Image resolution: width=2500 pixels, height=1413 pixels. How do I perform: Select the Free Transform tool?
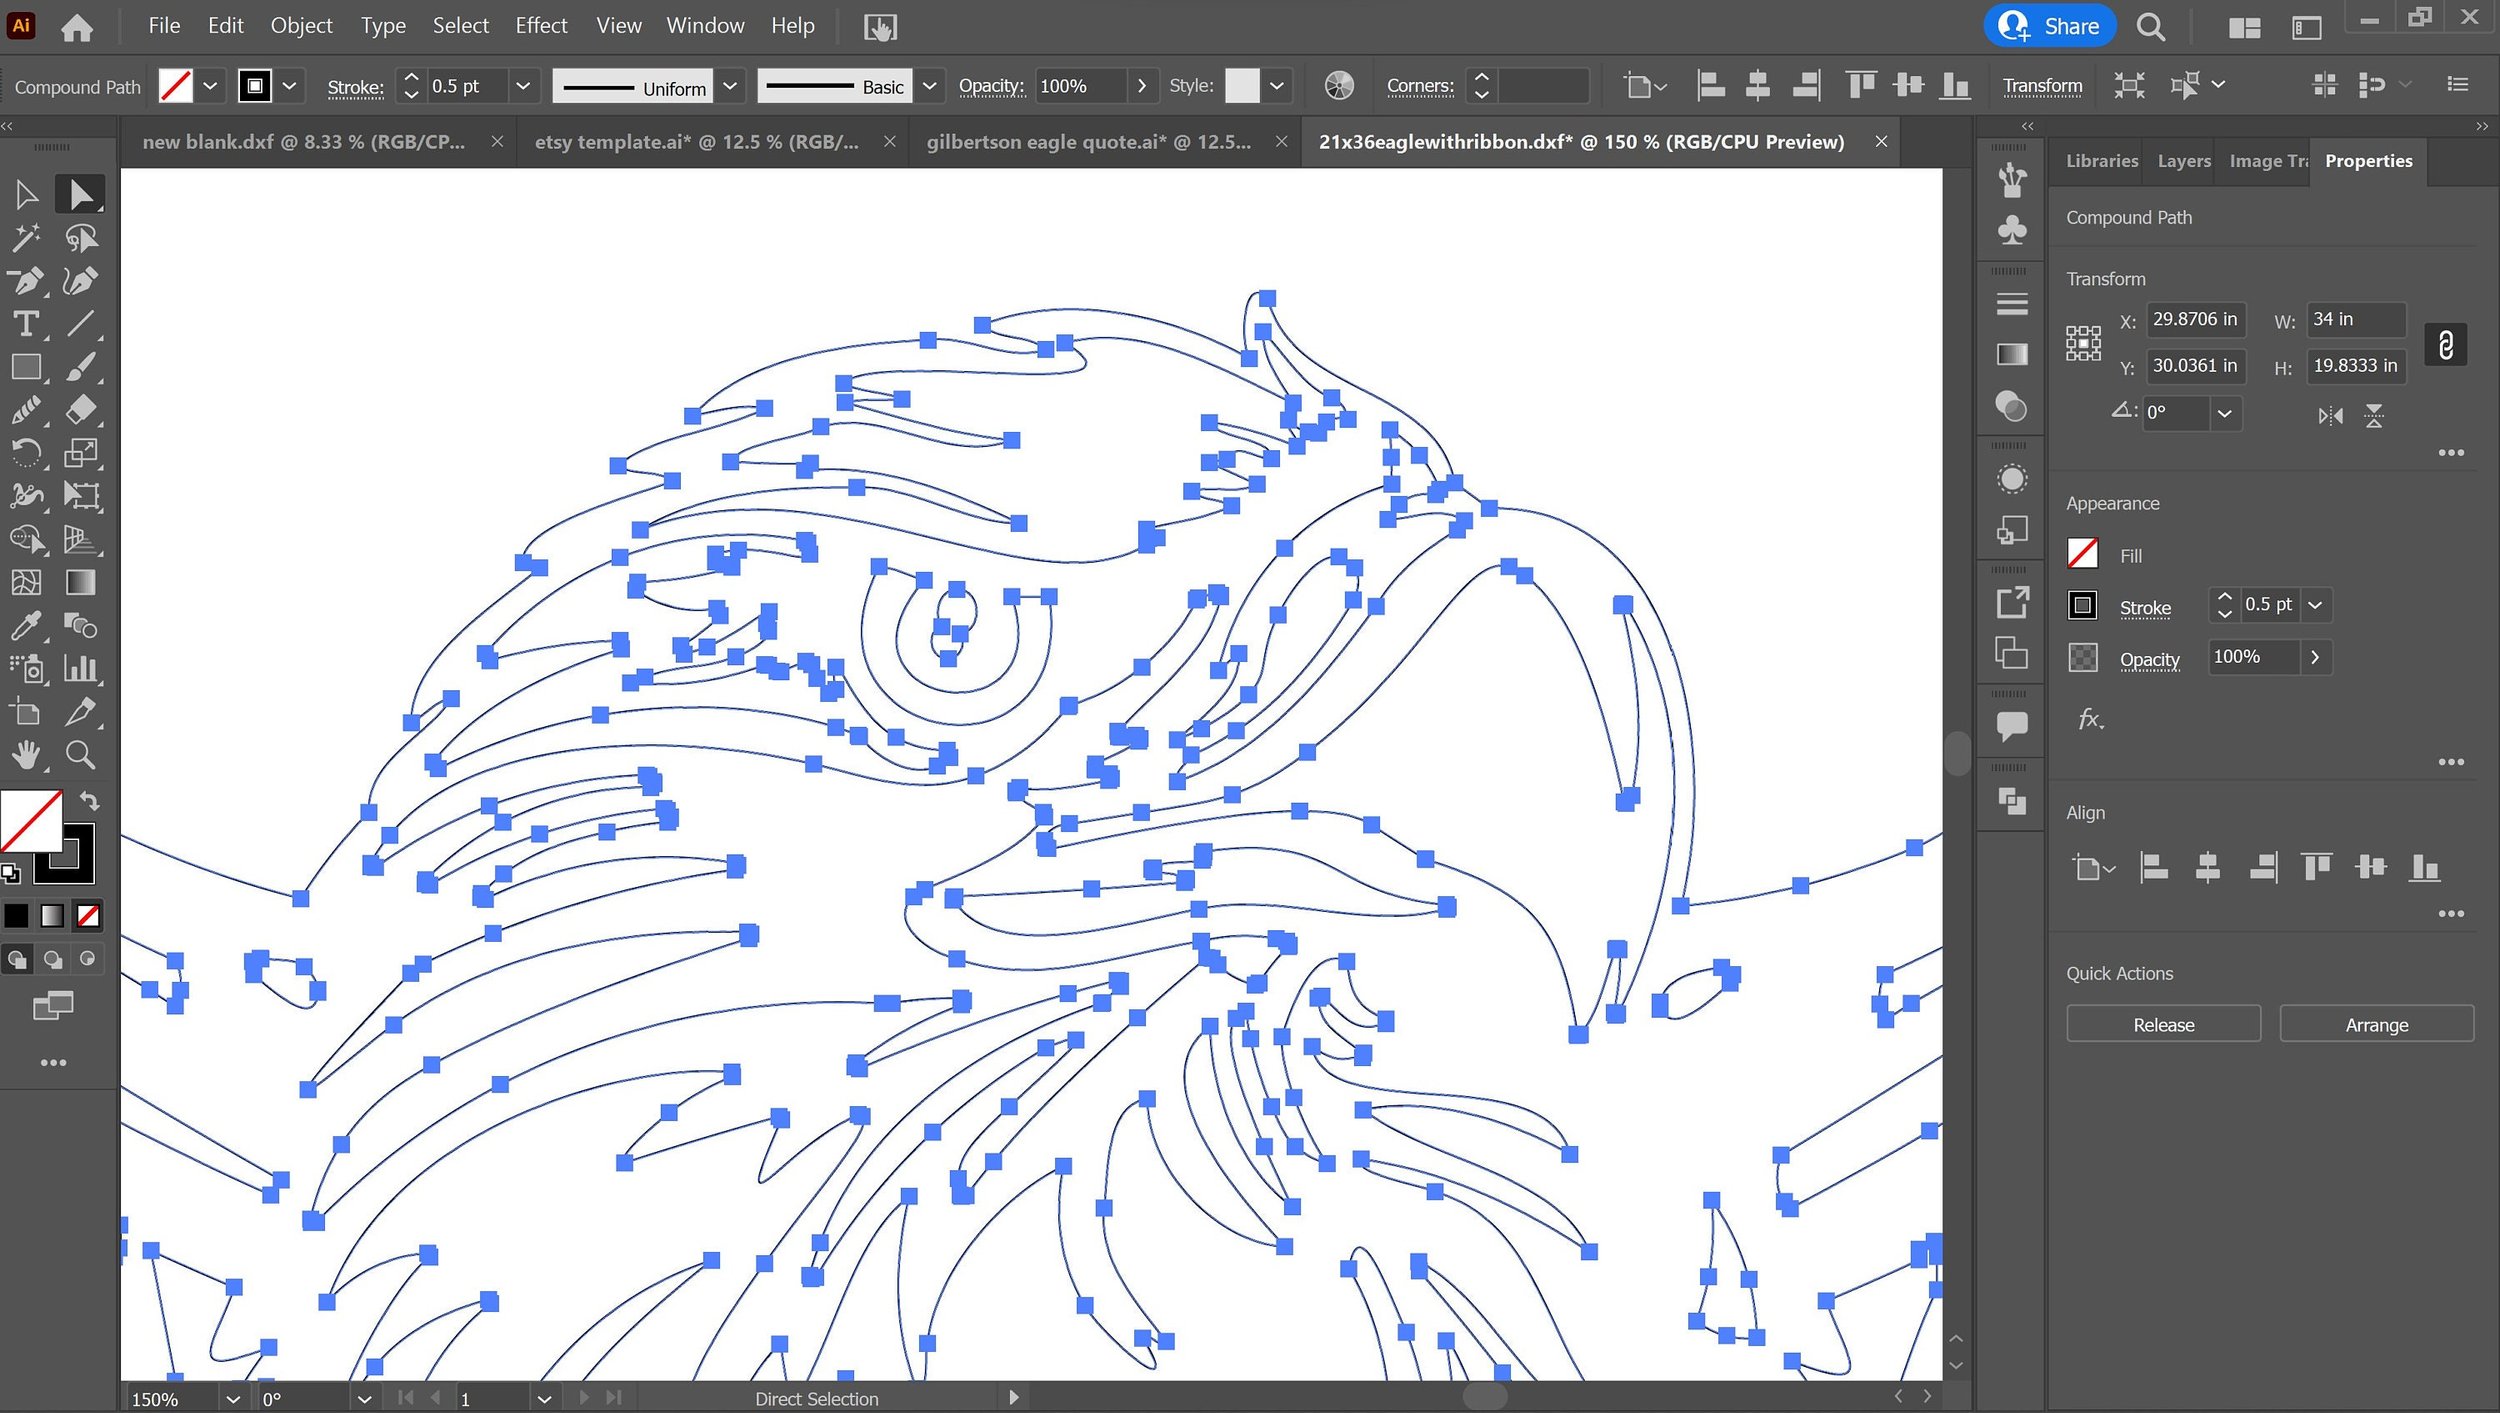point(81,496)
